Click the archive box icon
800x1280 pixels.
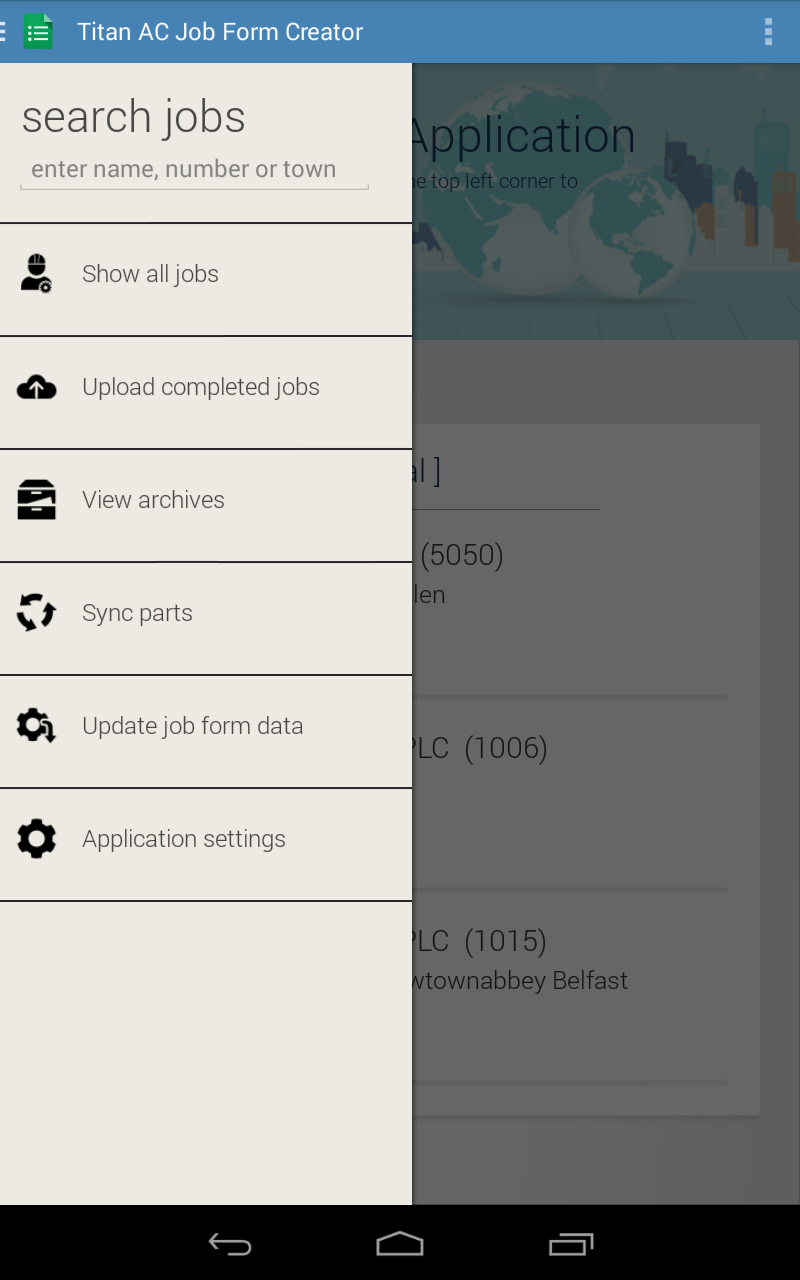point(36,500)
